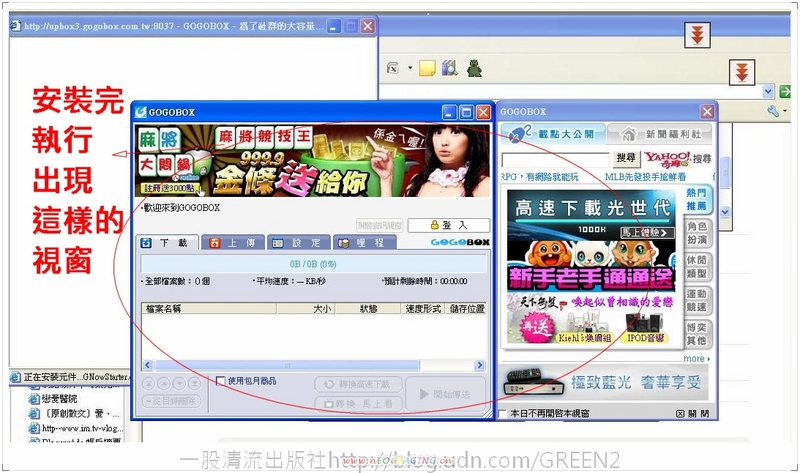Click the 速度形式 column header
The width and height of the screenshot is (800, 473).
point(422,308)
